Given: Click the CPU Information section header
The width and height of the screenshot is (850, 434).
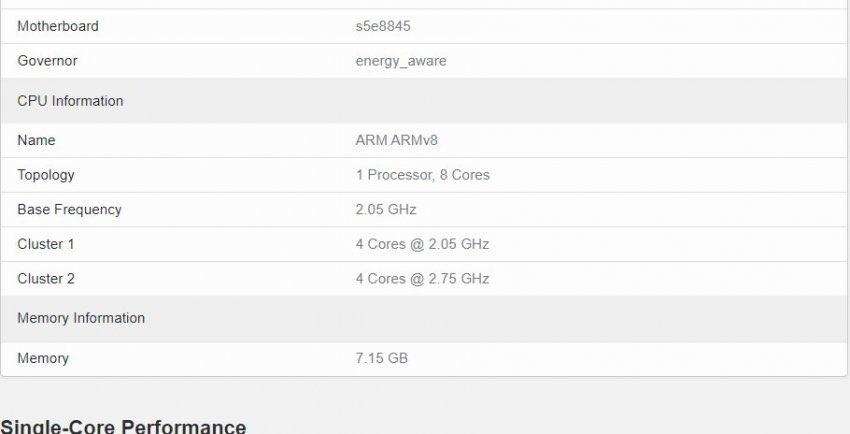Looking at the screenshot, I should coord(70,101).
